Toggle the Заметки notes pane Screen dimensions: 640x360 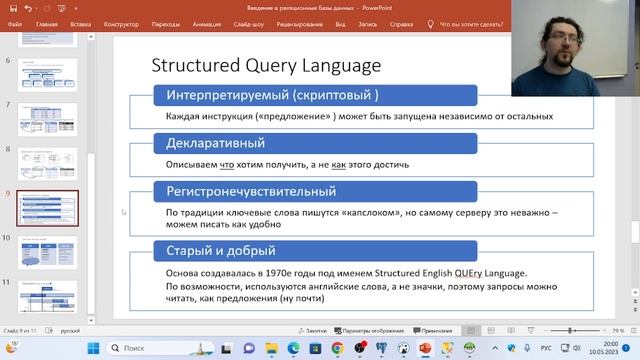point(313,331)
